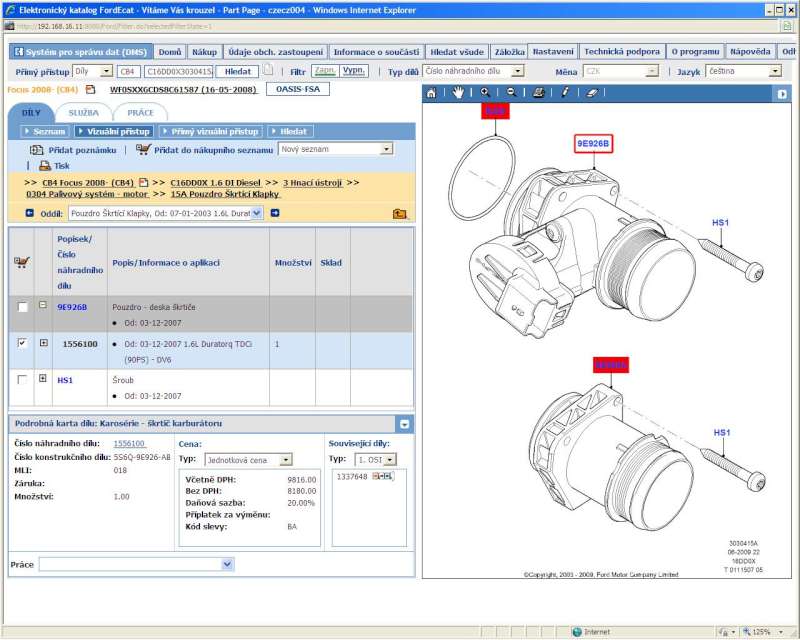Switch to the SLUŽBA tab

pyautogui.click(x=84, y=113)
